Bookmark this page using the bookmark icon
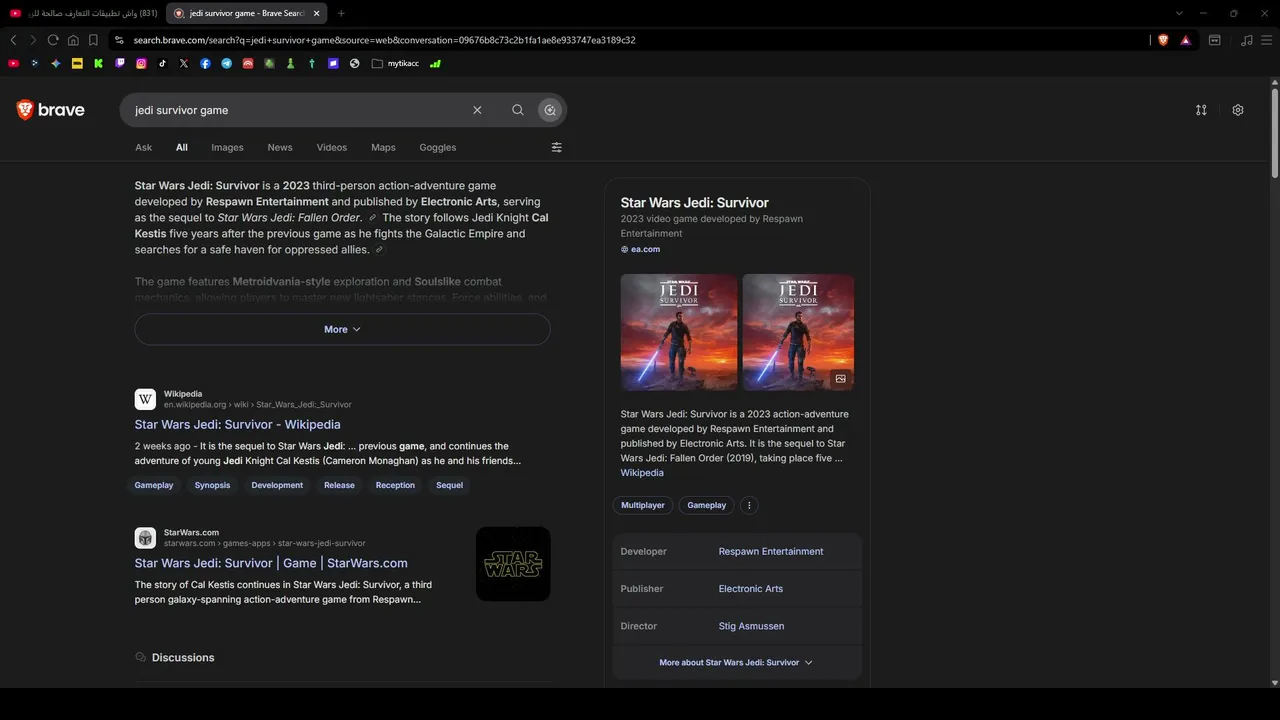Image resolution: width=1280 pixels, height=720 pixels. click(x=93, y=40)
